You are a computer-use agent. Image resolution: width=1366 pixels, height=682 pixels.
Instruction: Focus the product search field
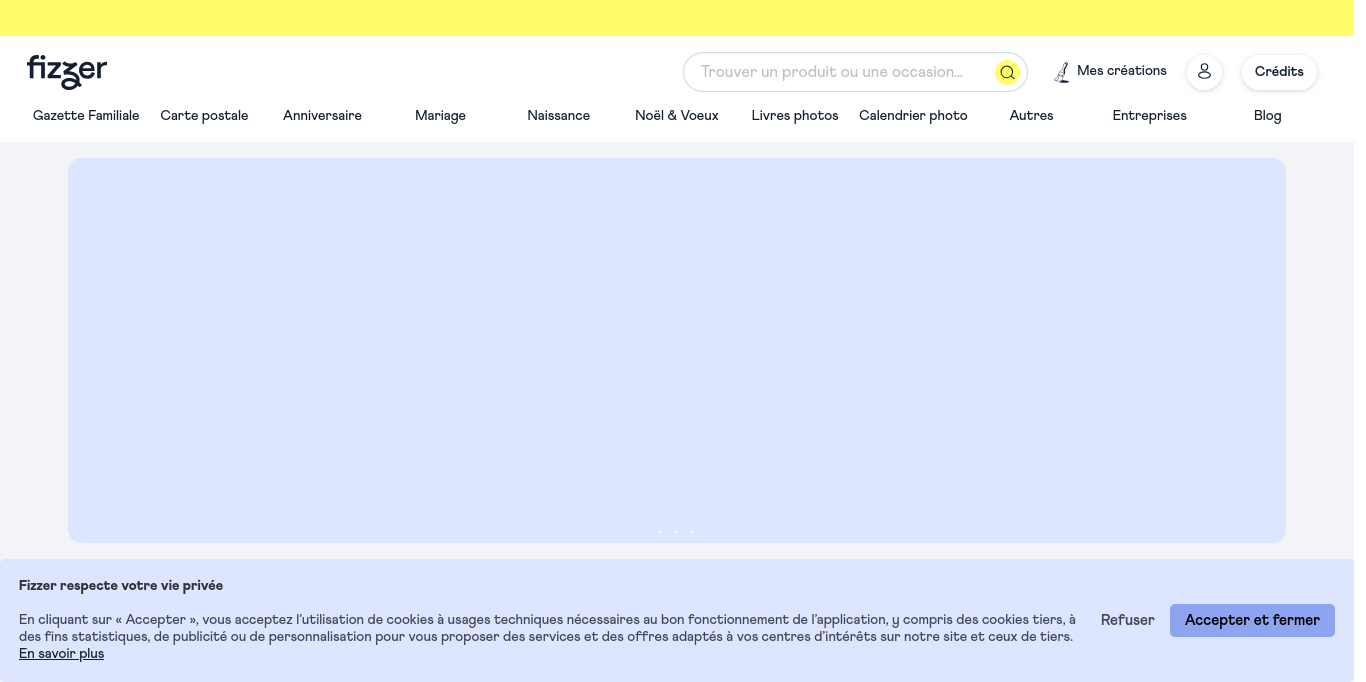click(835, 72)
